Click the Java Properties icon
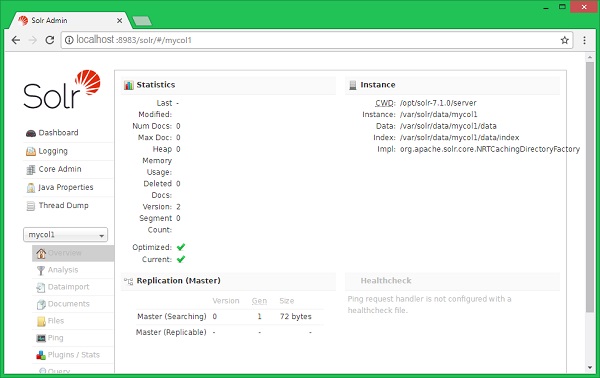 31,187
